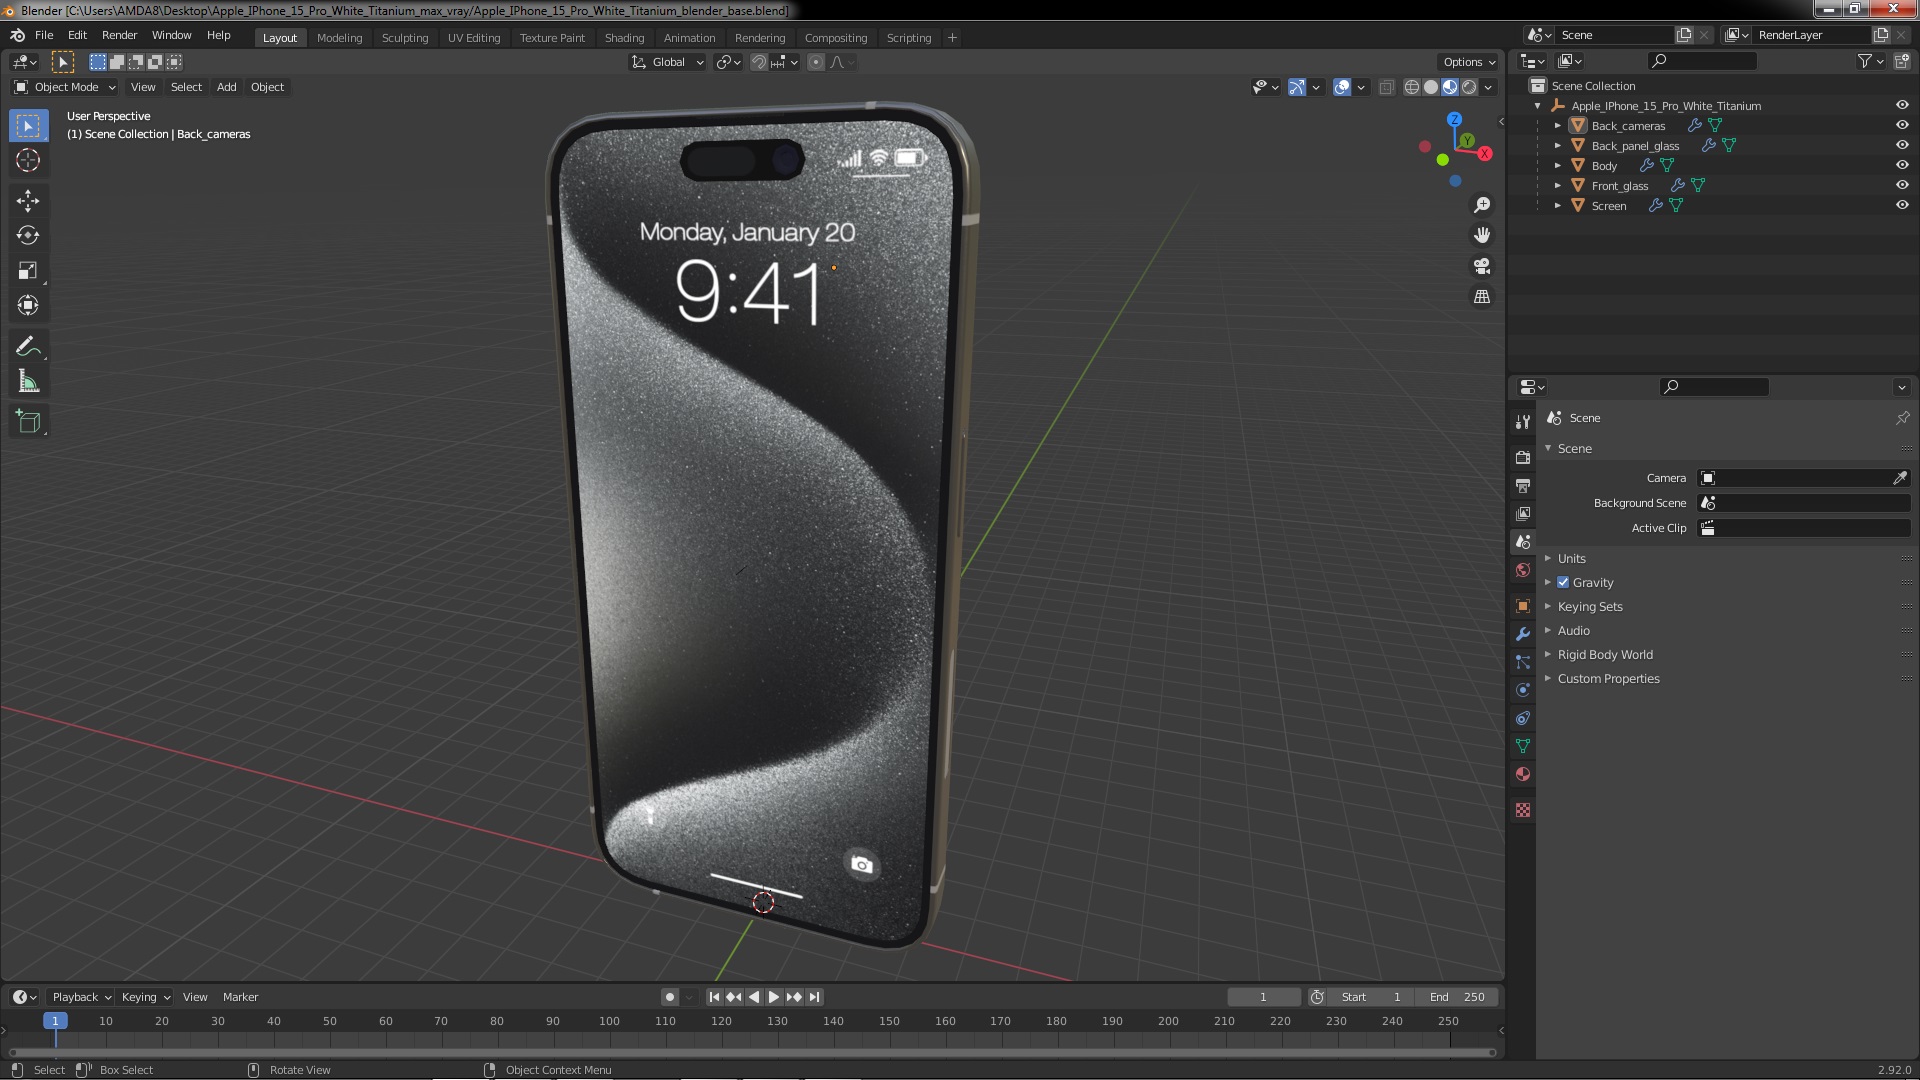Viewport: 1920px width, 1080px height.
Task: Collapse the Apple_IPhone_15_Pro_White_Titanium collection
Action: pos(1537,105)
